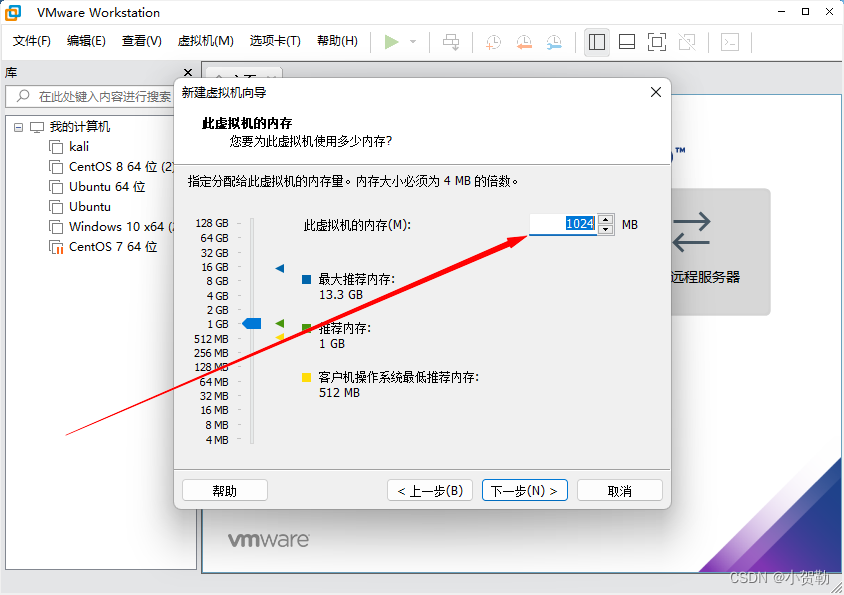This screenshot has width=844, height=595.
Task: Click the 4 MB scale label
Action: pyautogui.click(x=217, y=440)
